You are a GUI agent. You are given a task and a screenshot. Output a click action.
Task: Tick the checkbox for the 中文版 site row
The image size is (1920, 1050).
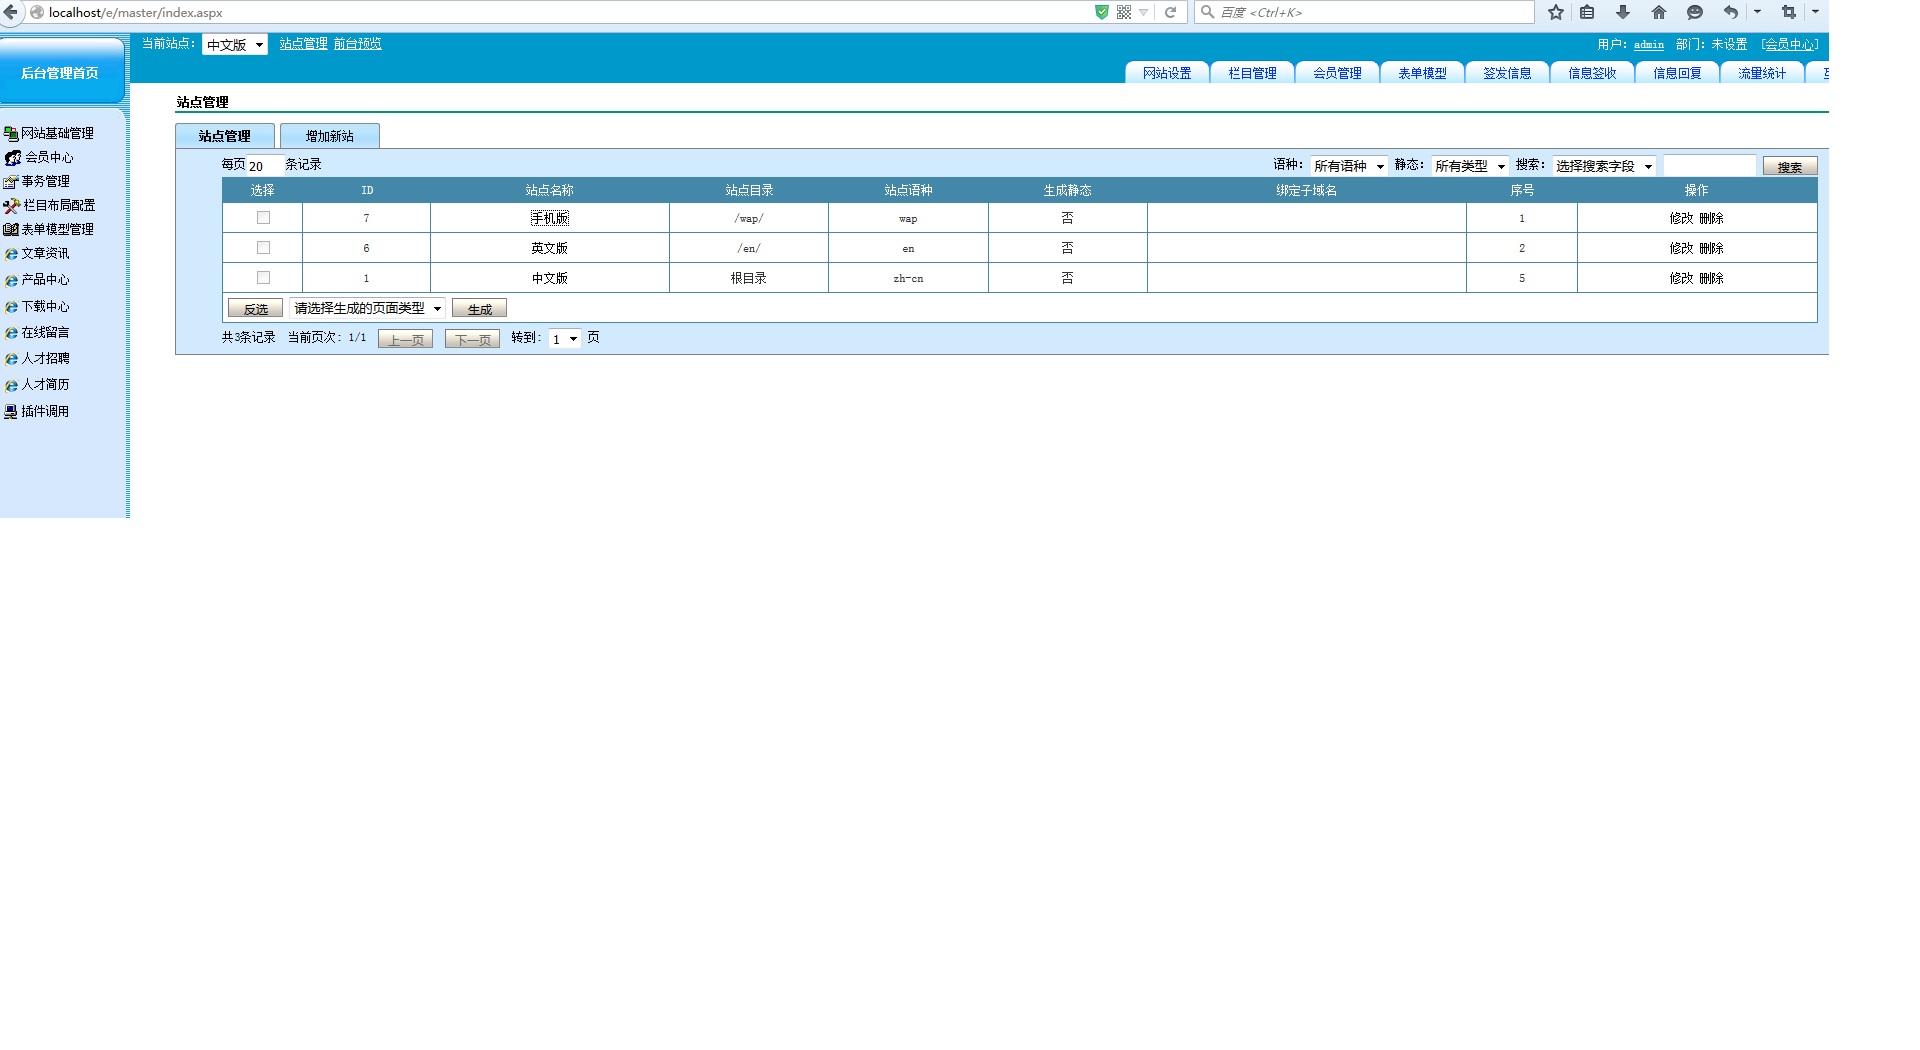pyautogui.click(x=263, y=278)
